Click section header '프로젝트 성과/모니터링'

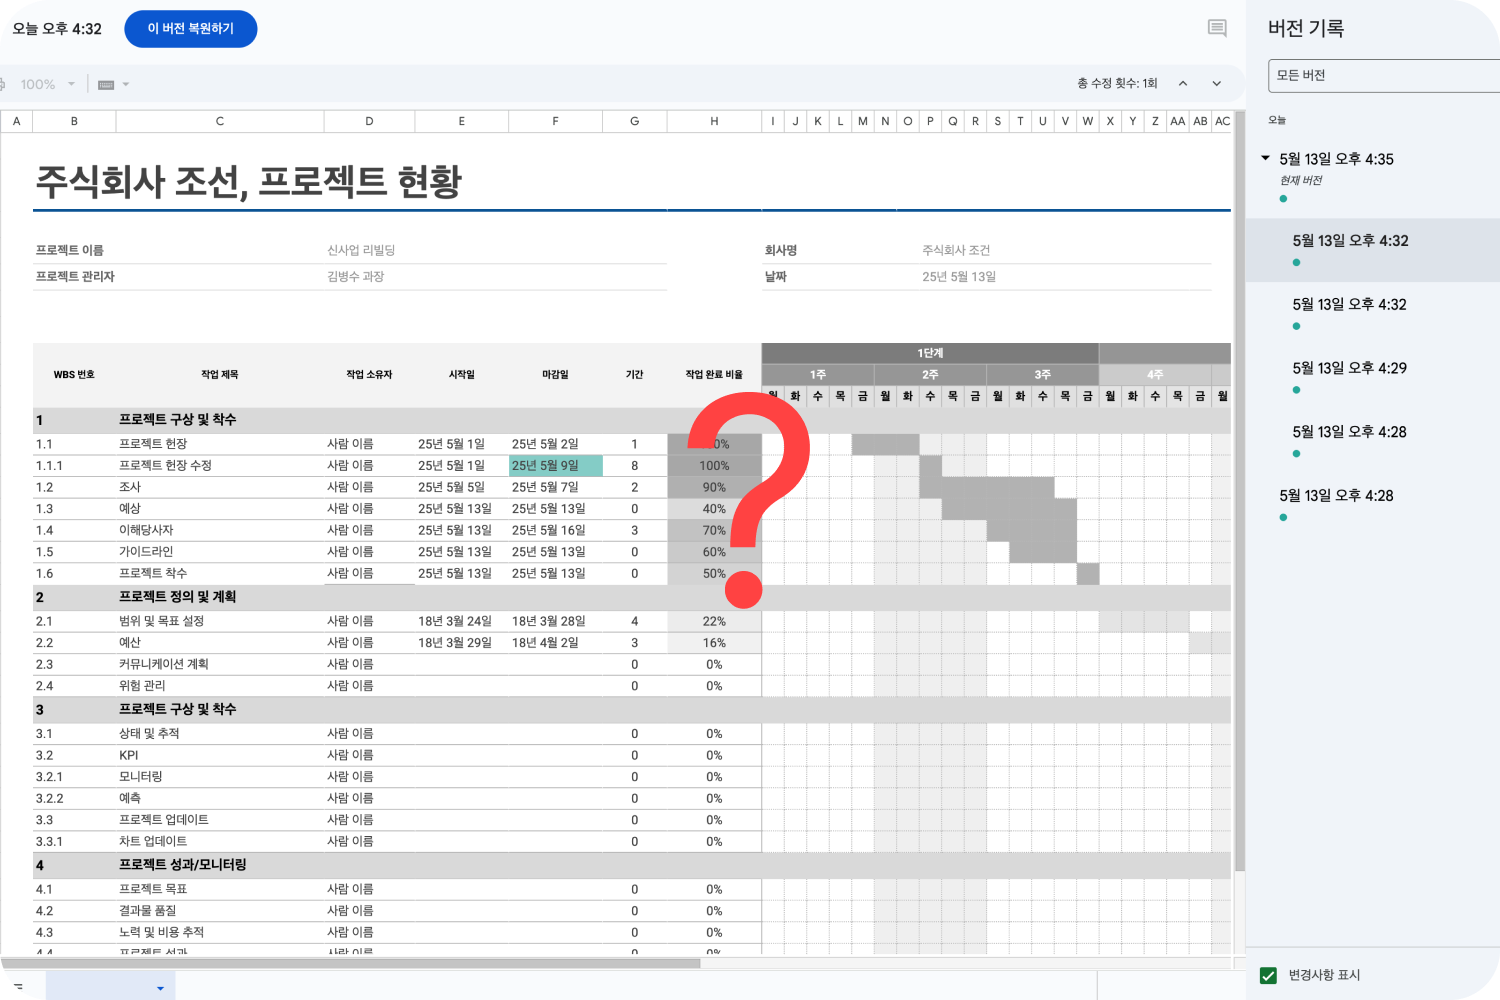183,865
